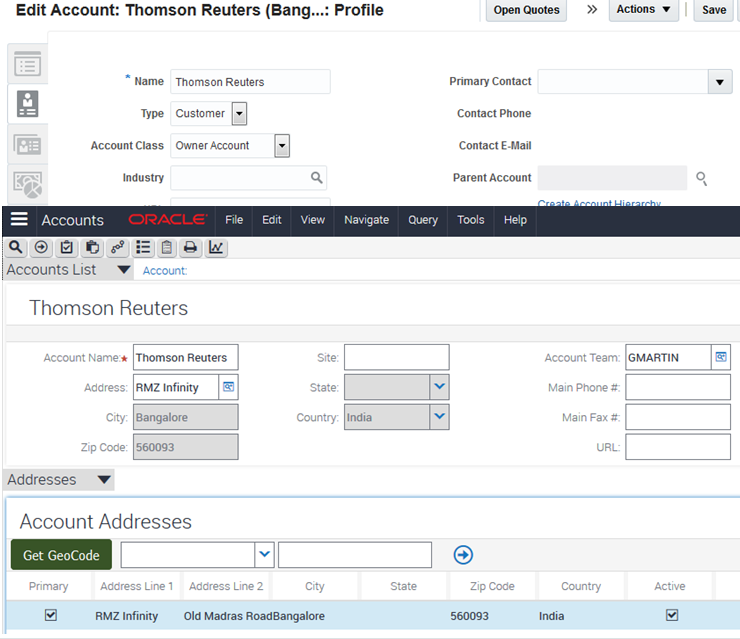Click the Industry input field
Screen dimensions: 740x639
248,178
